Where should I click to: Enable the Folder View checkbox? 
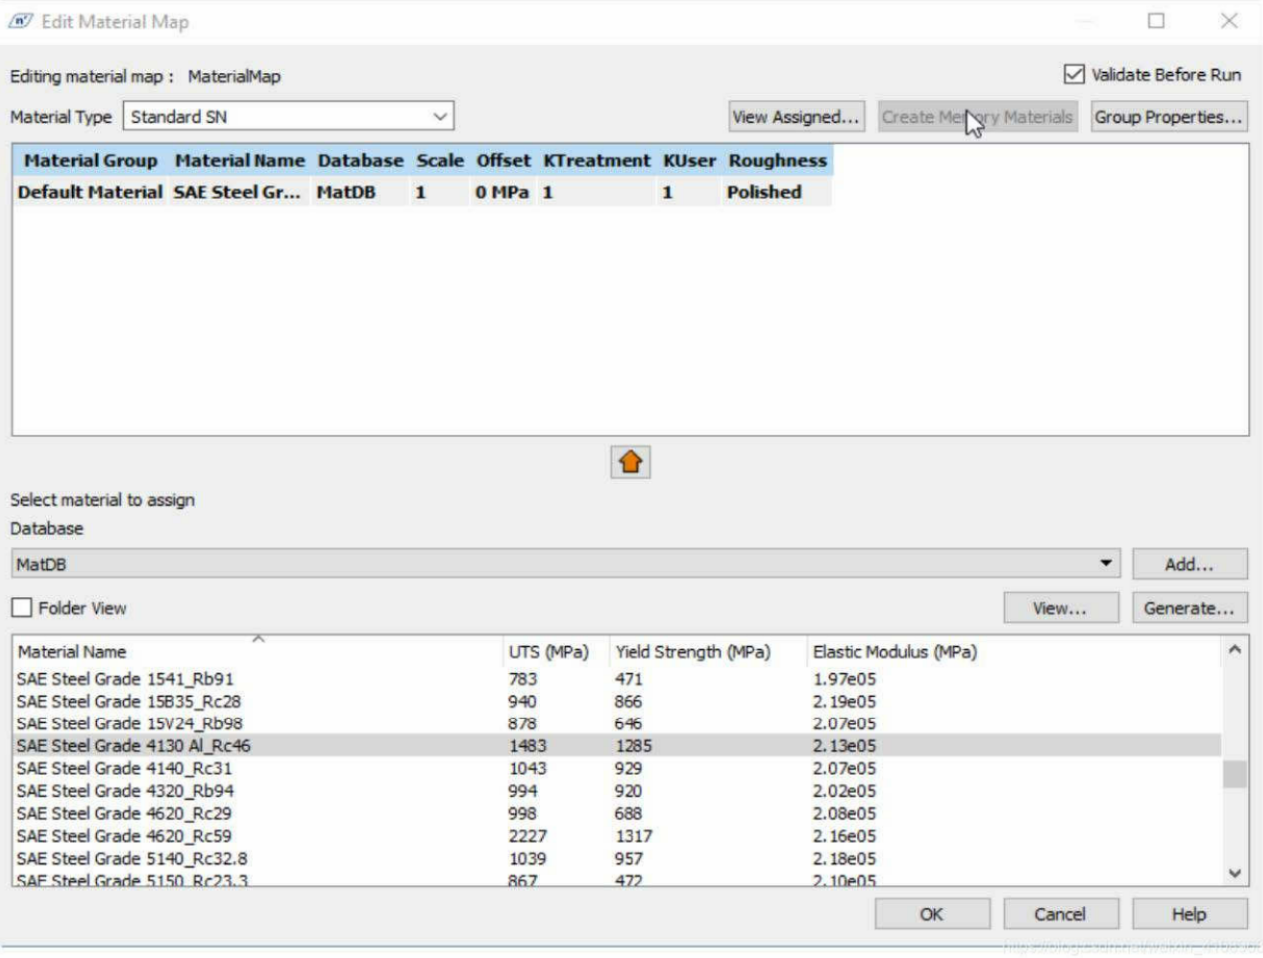click(22, 608)
